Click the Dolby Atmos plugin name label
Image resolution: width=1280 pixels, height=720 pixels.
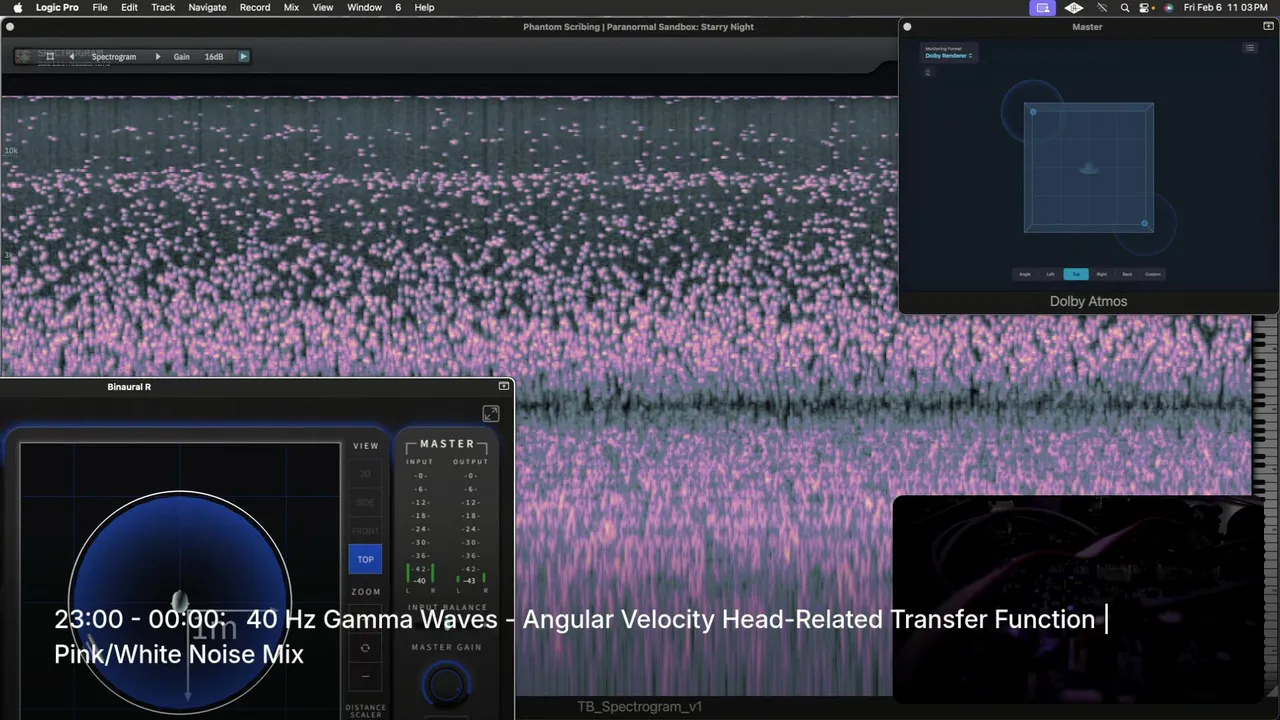pos(1088,301)
